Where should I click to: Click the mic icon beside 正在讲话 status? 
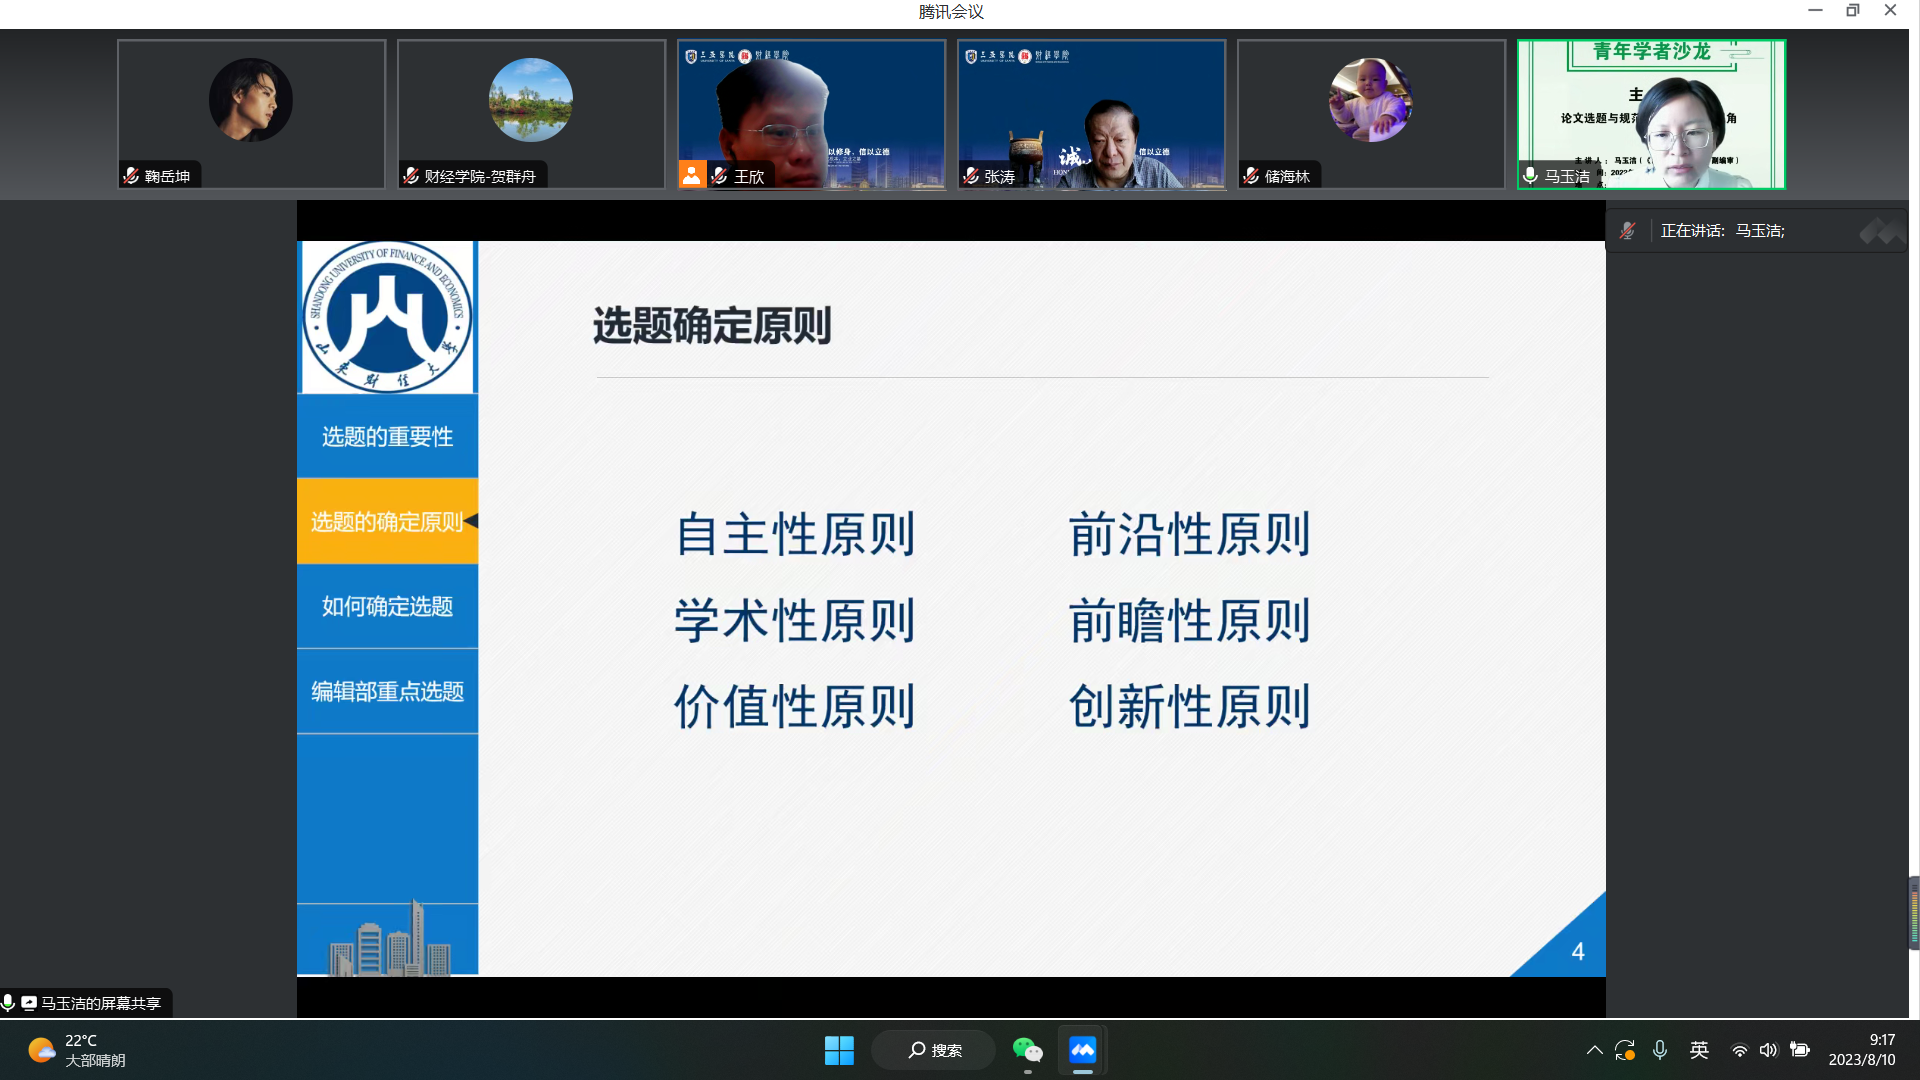(x=1628, y=230)
